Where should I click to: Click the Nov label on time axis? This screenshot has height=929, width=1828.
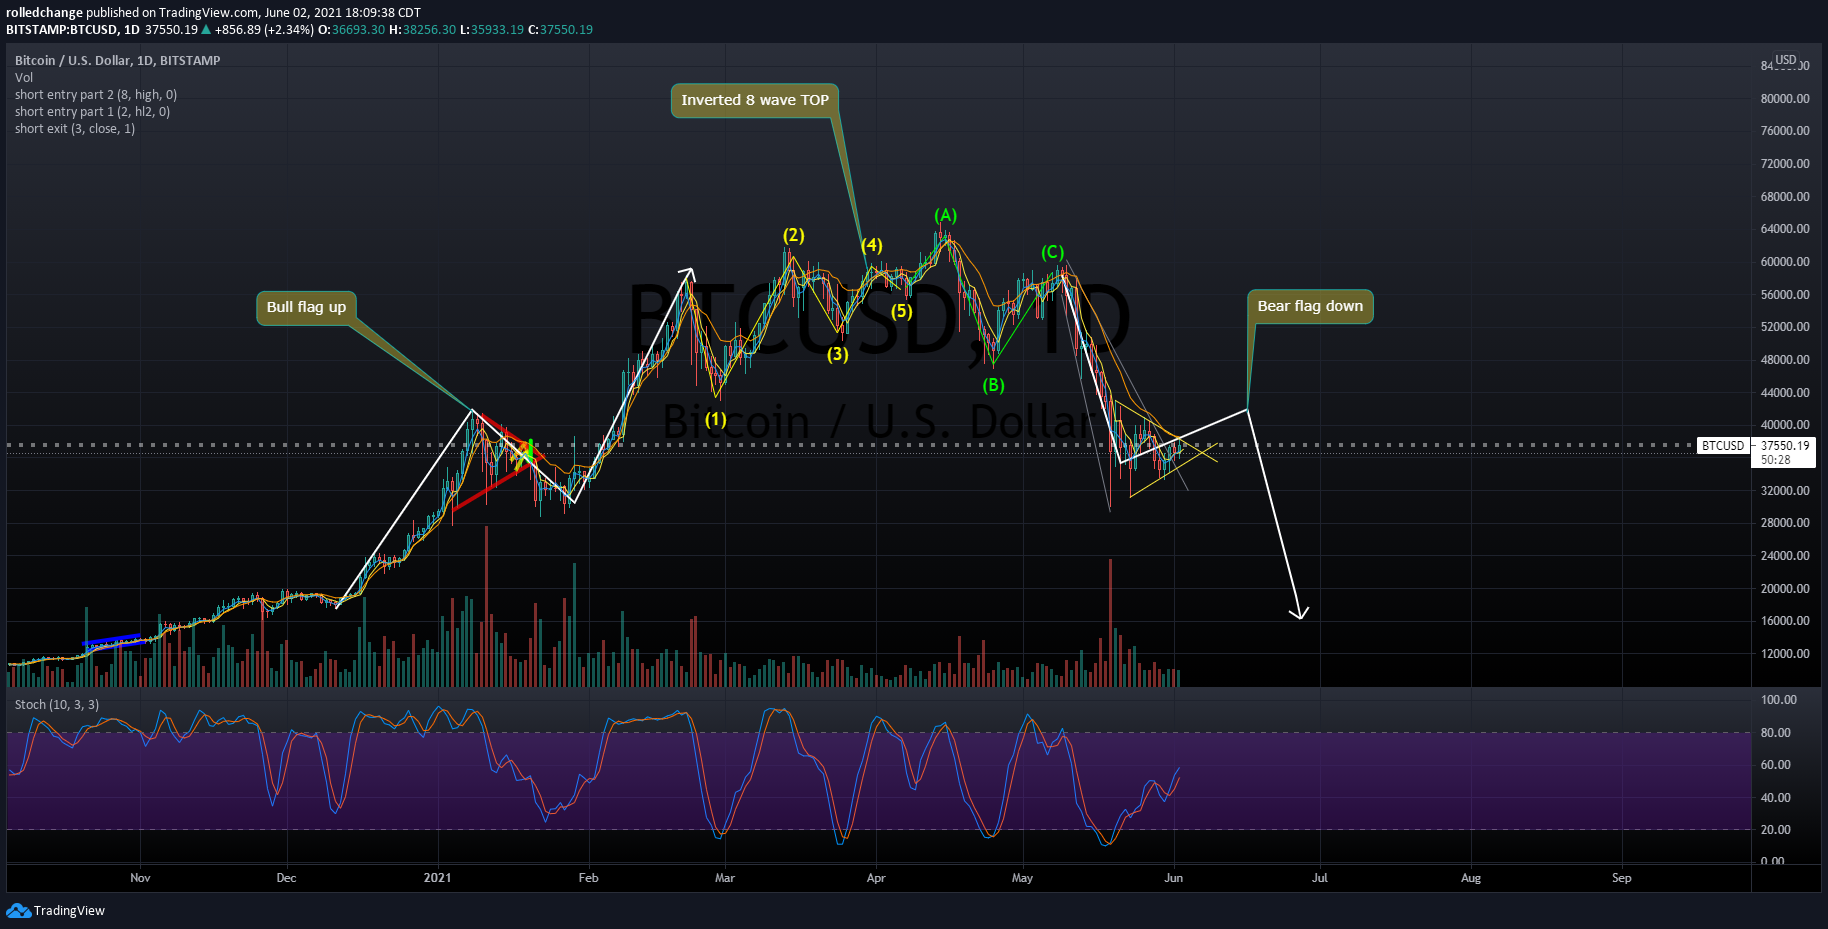coord(140,878)
